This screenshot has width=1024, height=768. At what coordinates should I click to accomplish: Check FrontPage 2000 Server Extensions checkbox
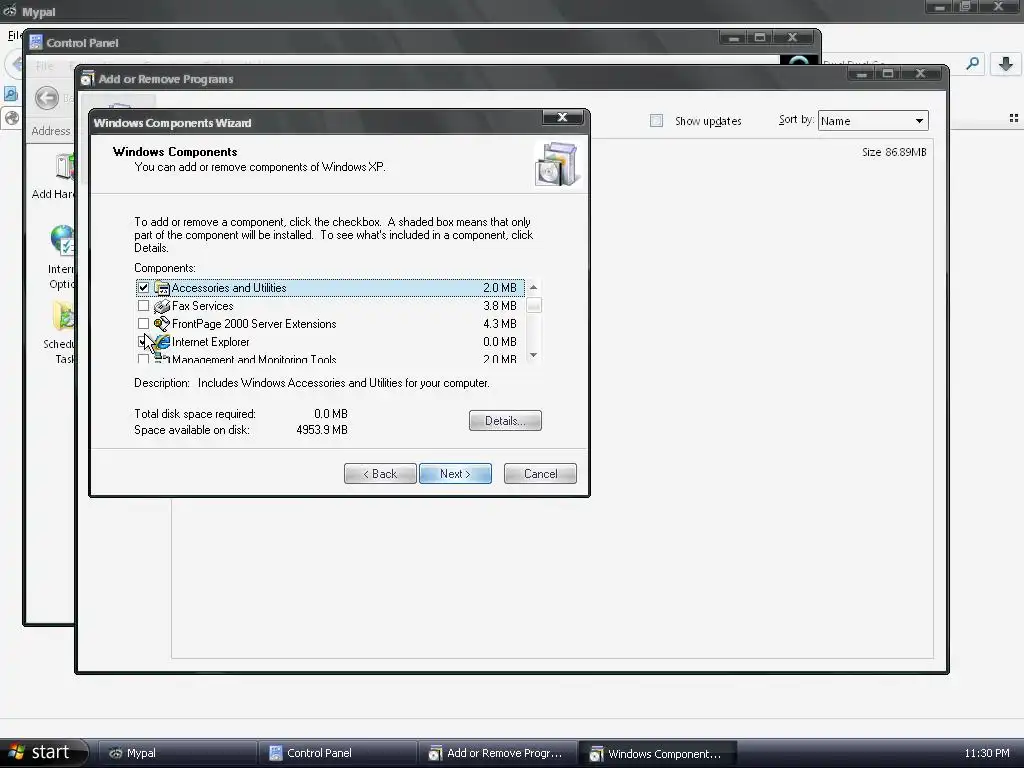pyautogui.click(x=143, y=323)
